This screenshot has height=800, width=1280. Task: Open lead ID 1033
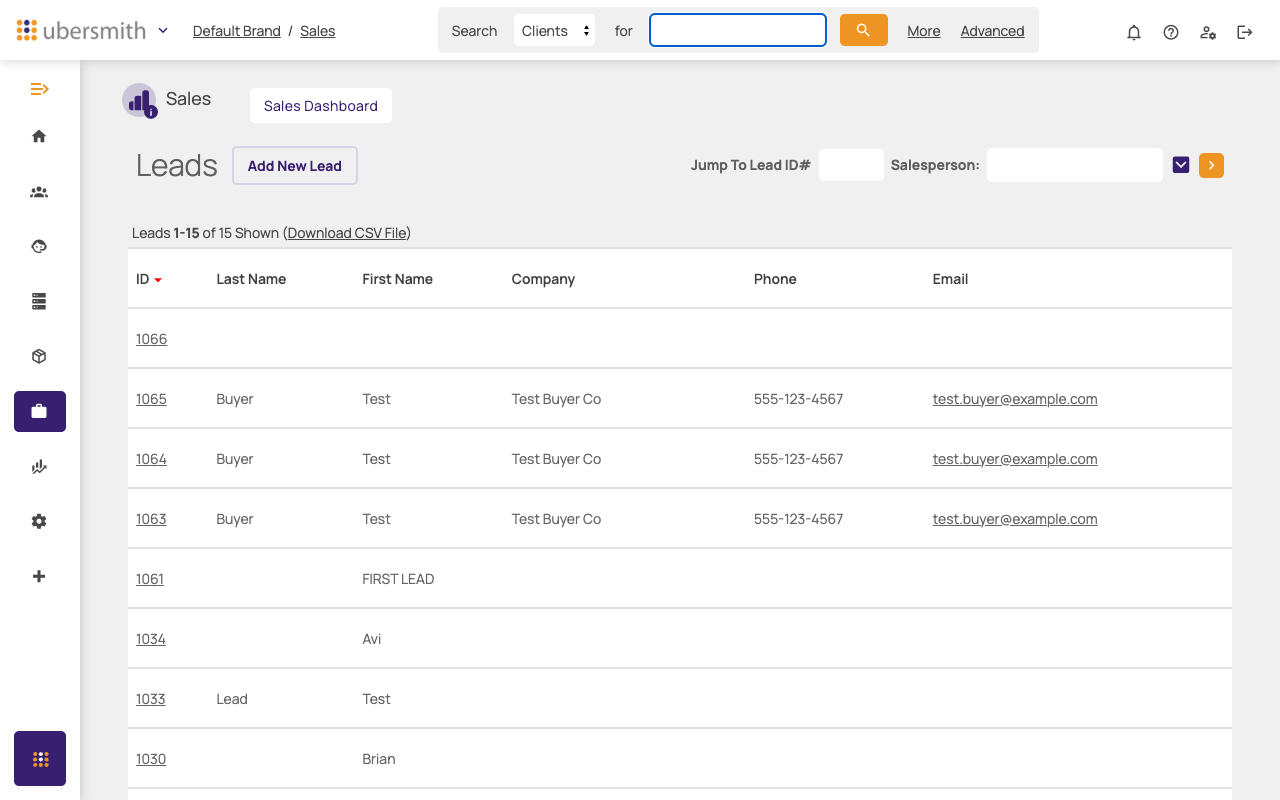point(151,699)
